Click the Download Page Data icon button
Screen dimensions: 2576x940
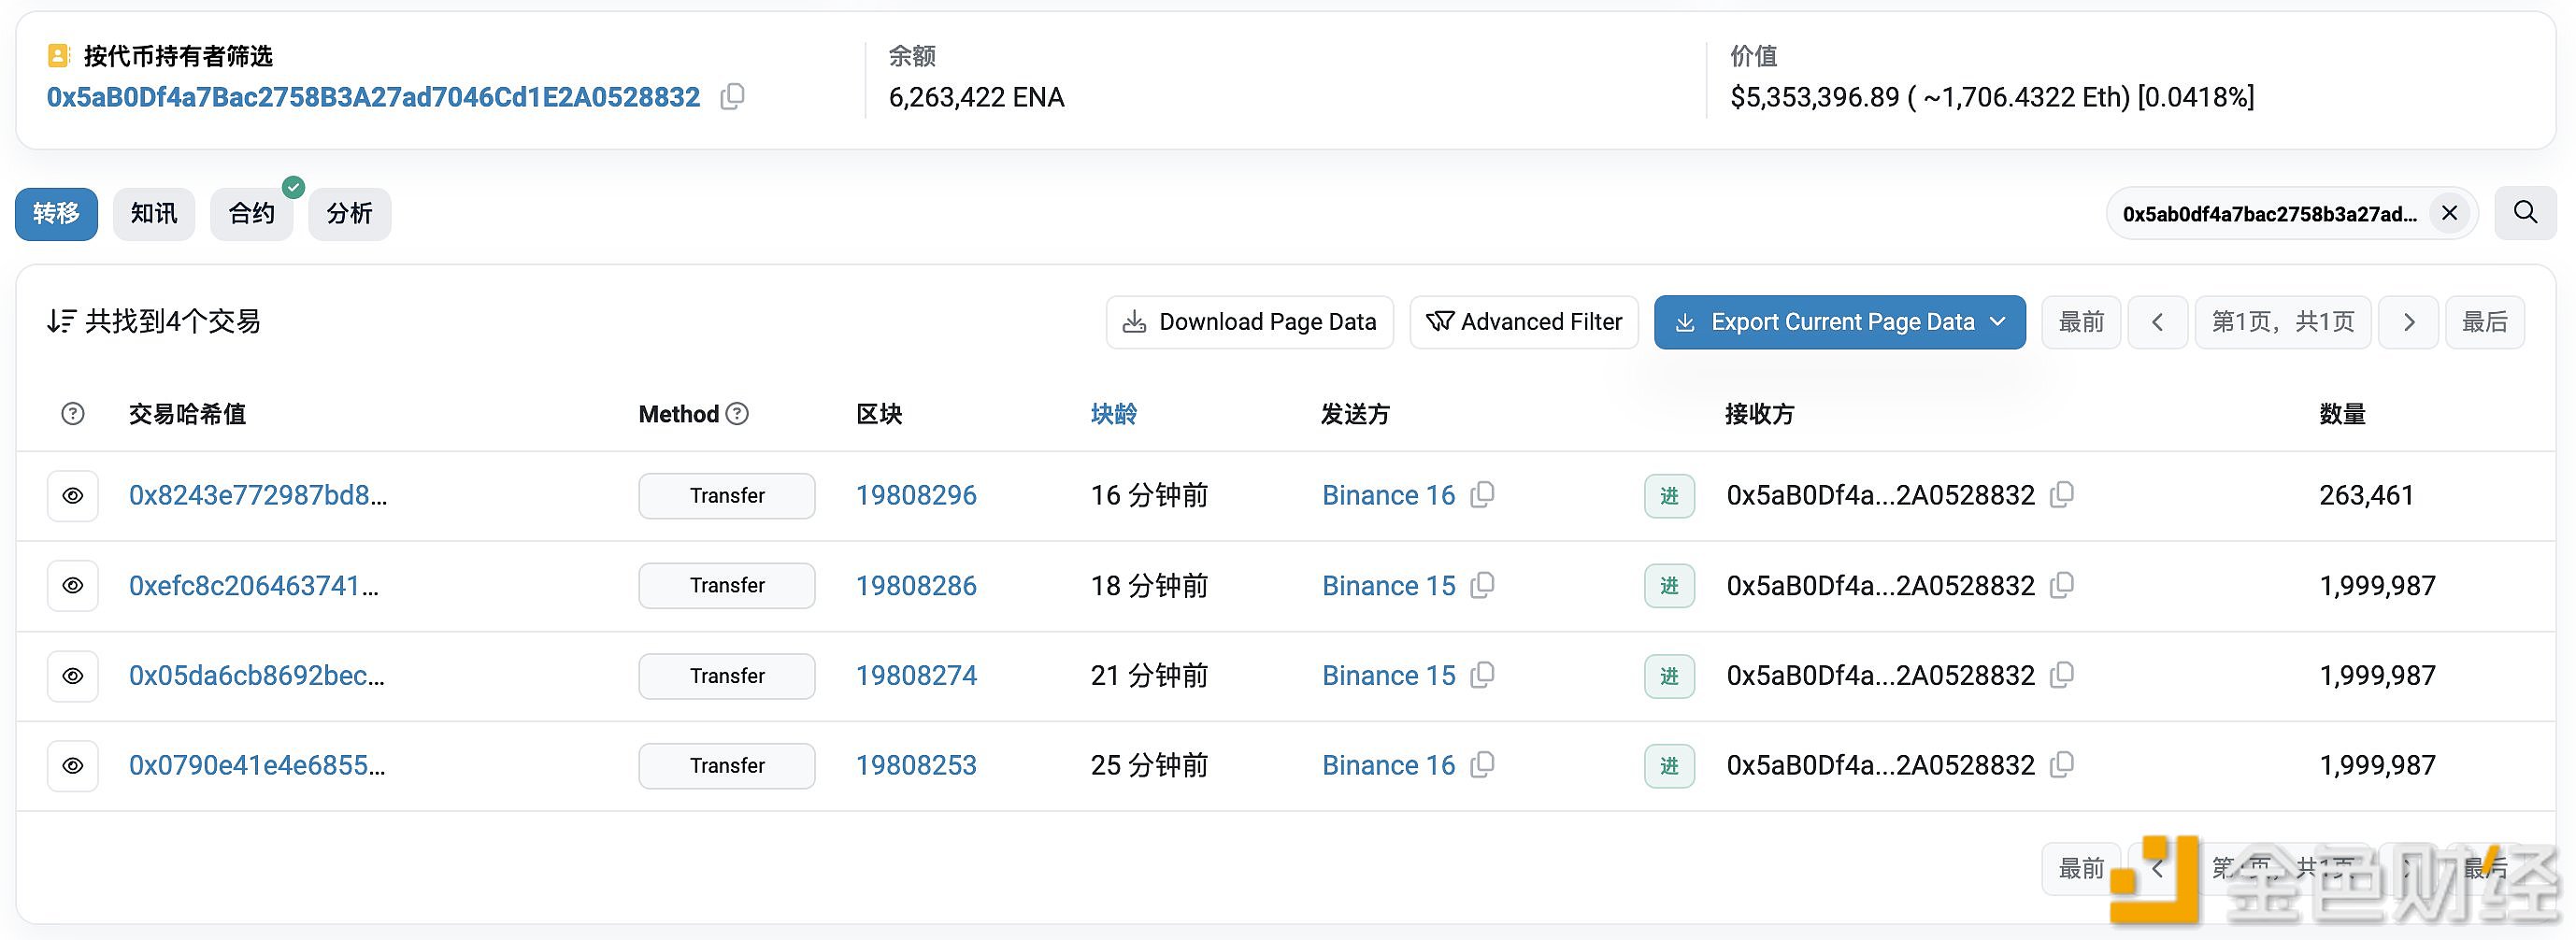[x=1135, y=321]
